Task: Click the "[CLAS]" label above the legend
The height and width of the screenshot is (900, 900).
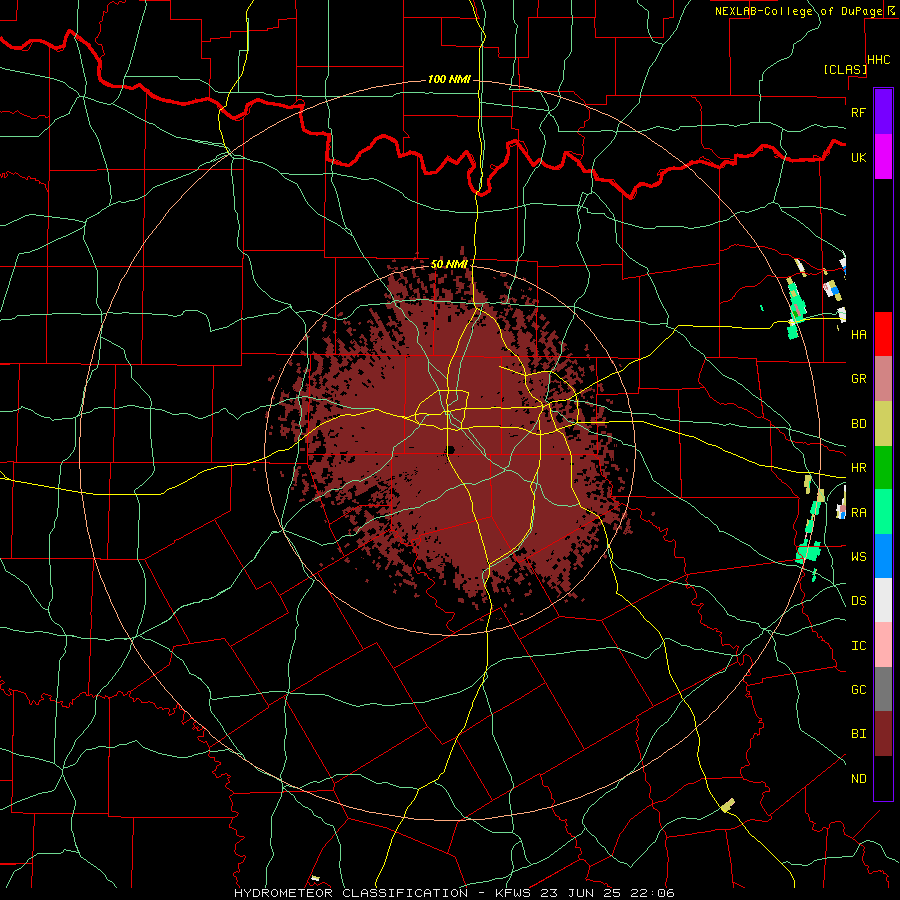Action: tap(845, 70)
